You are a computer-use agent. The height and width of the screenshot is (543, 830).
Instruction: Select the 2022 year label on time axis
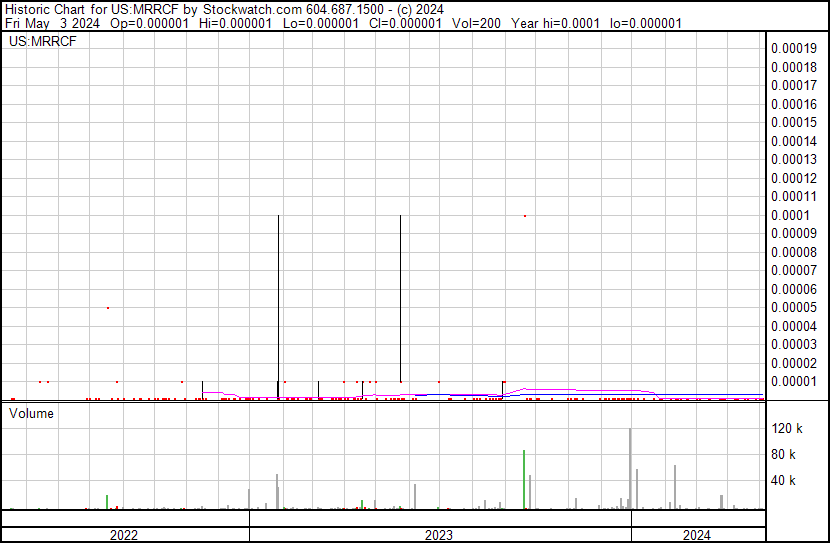click(124, 535)
